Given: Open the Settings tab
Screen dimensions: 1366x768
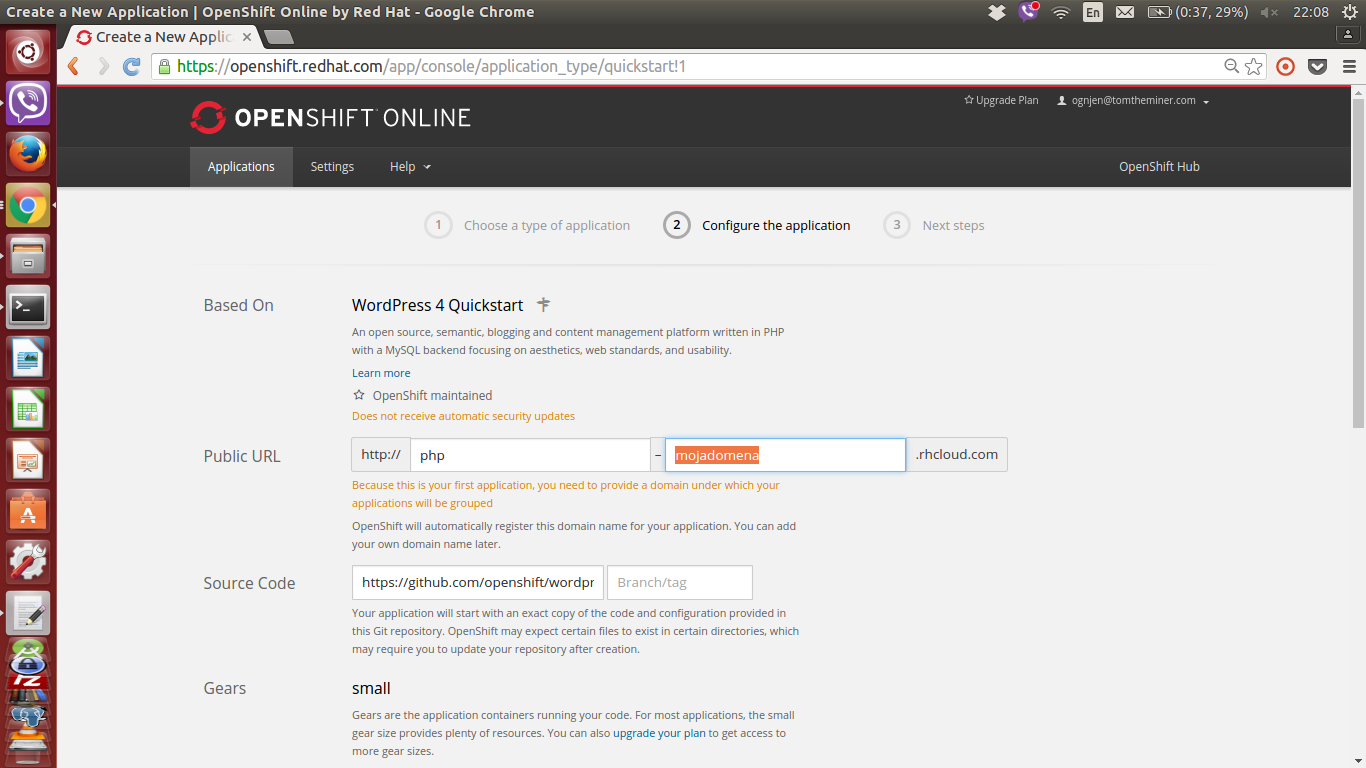Looking at the screenshot, I should tap(332, 167).
